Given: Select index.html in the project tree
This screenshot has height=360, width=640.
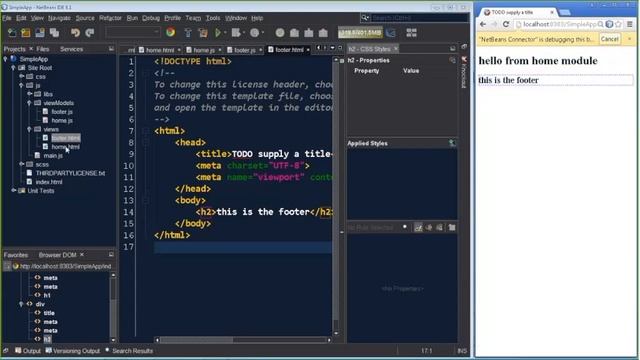Looking at the screenshot, I should pyautogui.click(x=49, y=182).
